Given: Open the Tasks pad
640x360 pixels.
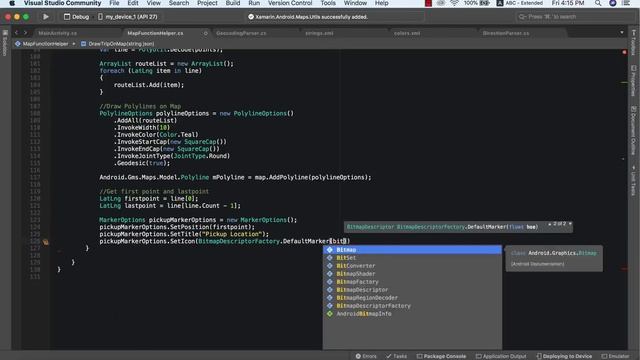Looking at the screenshot, I should pyautogui.click(x=396, y=356).
